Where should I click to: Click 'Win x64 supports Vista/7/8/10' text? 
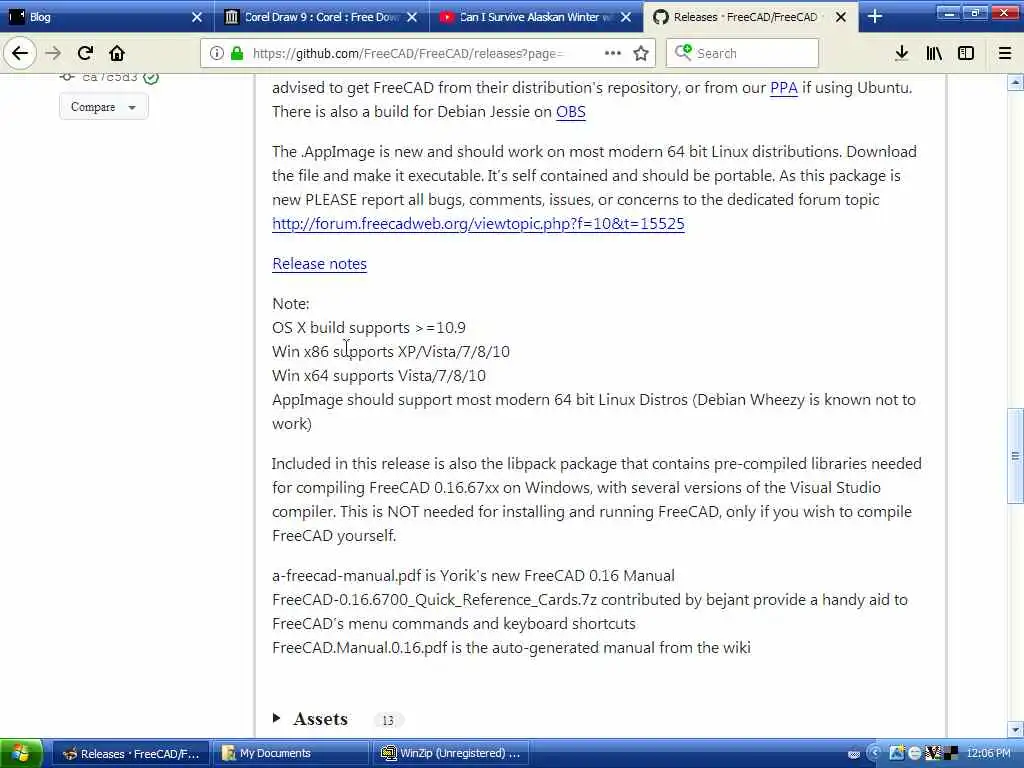click(x=379, y=376)
